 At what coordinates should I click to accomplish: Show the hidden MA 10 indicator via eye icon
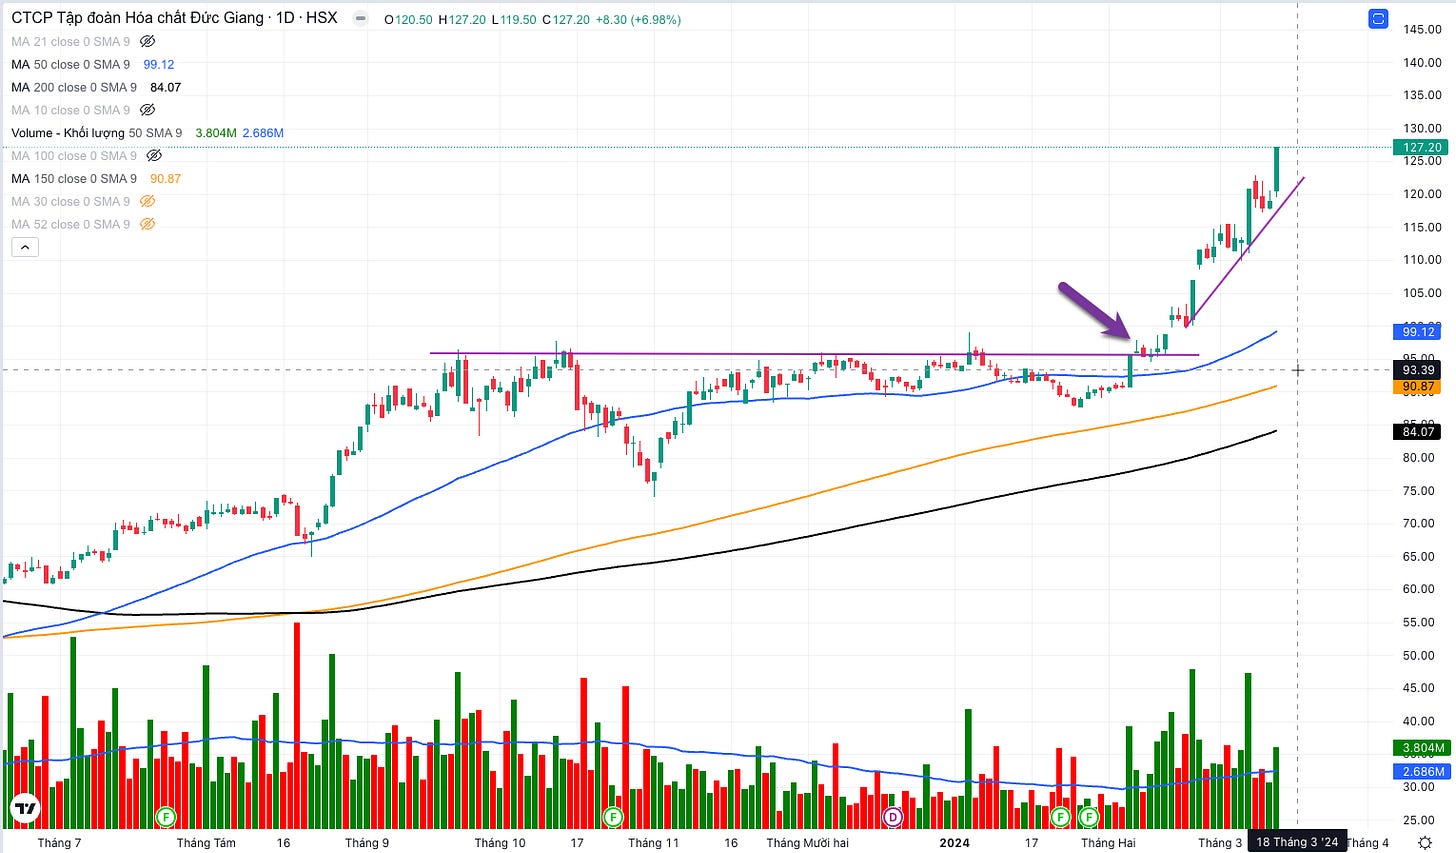(147, 110)
